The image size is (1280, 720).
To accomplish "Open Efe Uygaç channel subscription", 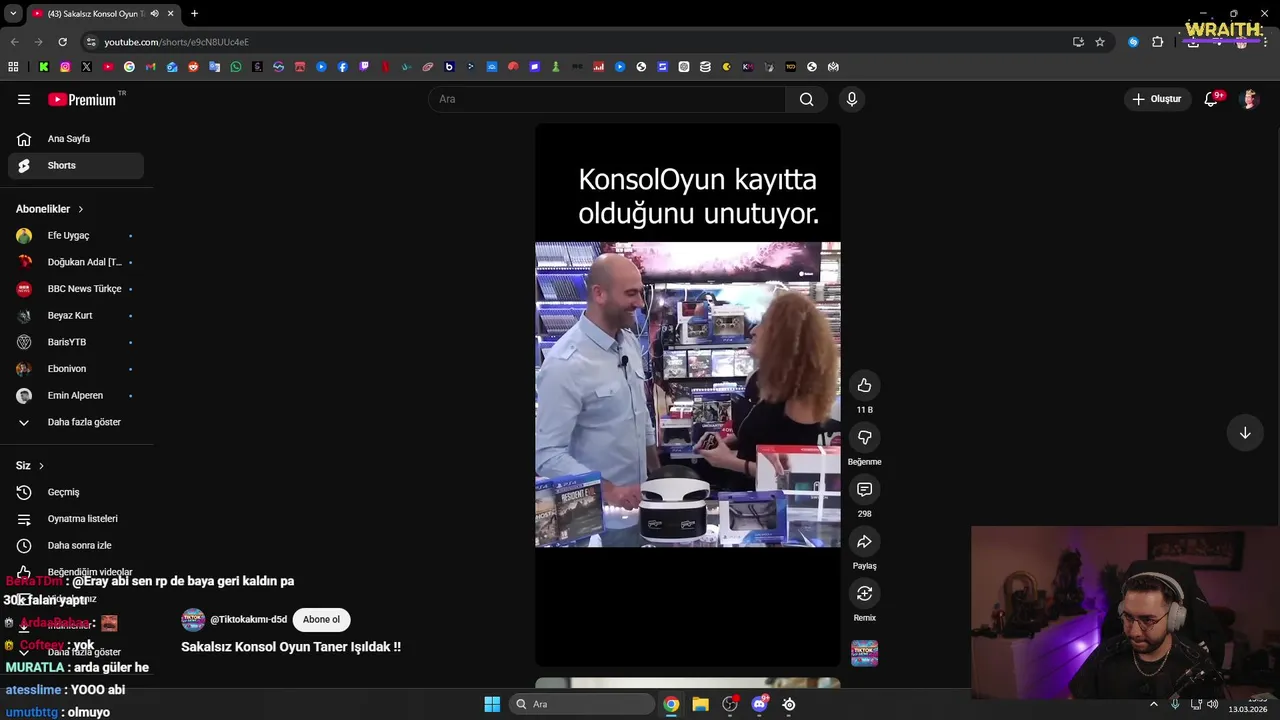I will pyautogui.click(x=76, y=236).
